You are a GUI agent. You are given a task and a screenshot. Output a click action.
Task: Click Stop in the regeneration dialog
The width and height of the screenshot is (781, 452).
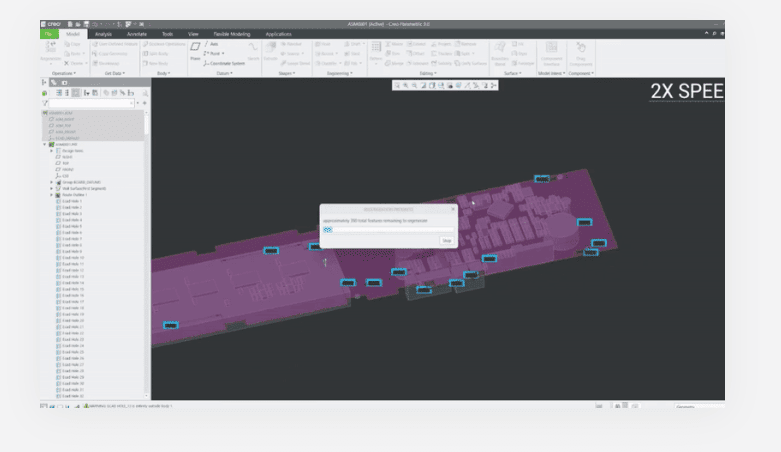pyautogui.click(x=447, y=241)
